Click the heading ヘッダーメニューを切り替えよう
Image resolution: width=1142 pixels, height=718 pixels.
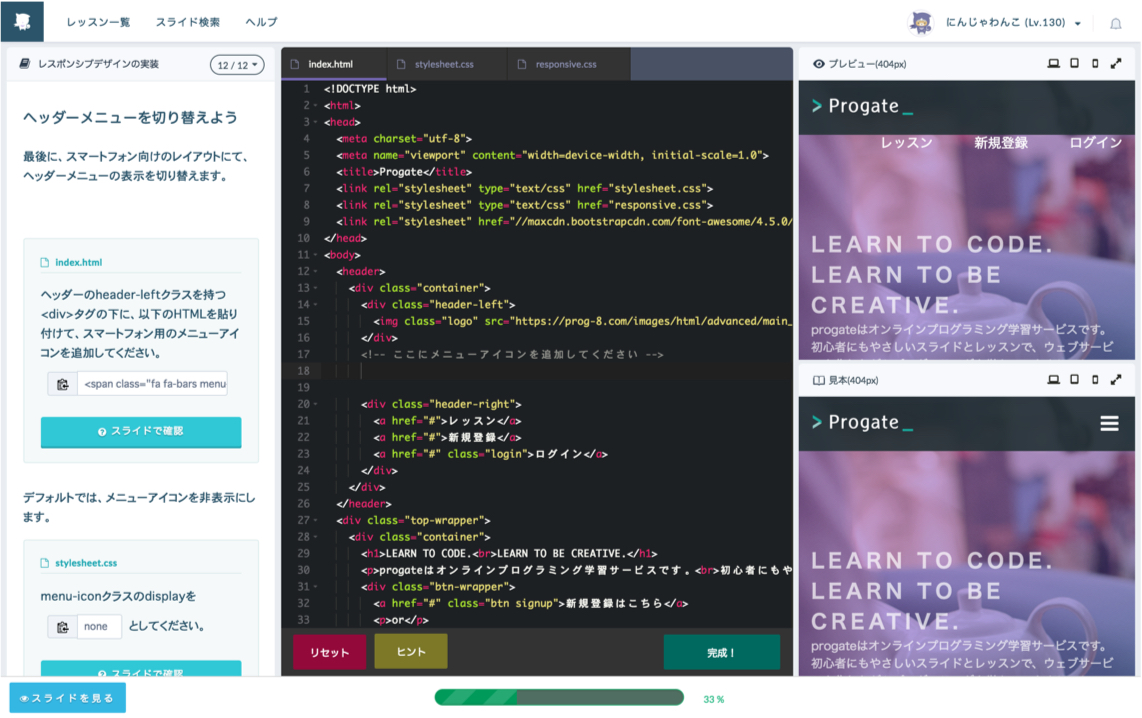(x=130, y=117)
